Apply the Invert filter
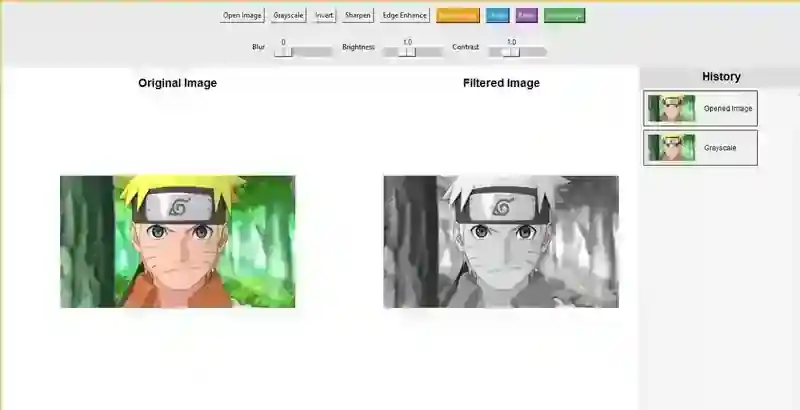The height and width of the screenshot is (410, 800). (324, 15)
